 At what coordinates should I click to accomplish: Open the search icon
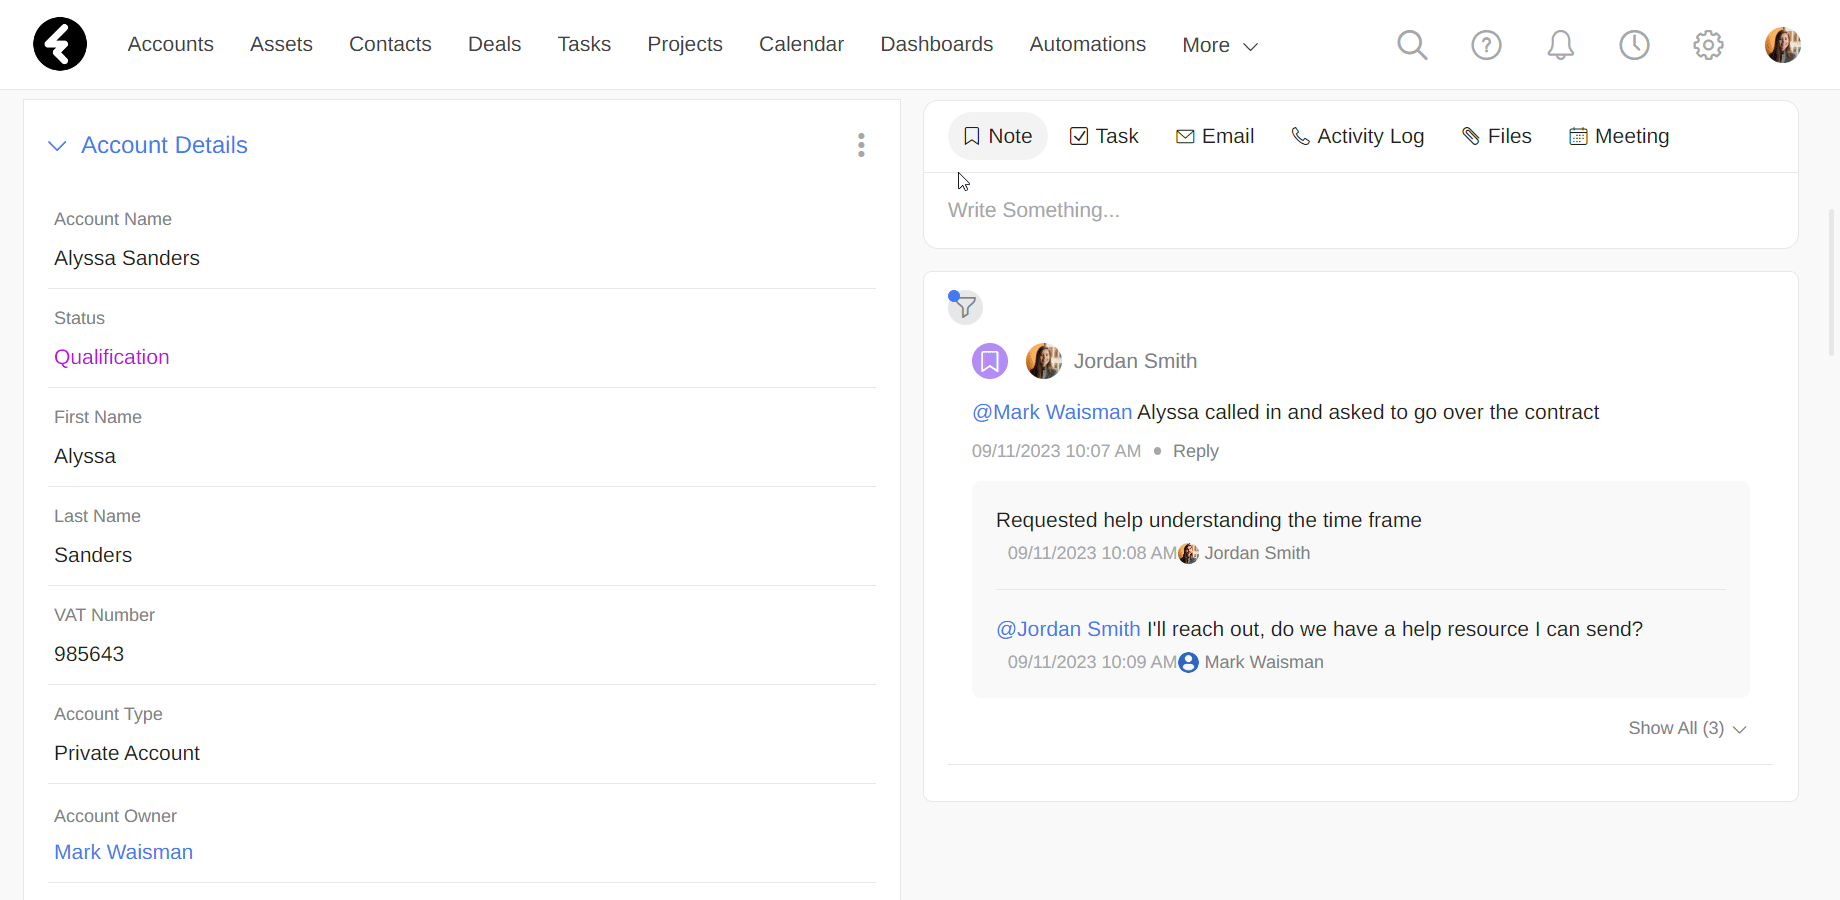[x=1412, y=45]
